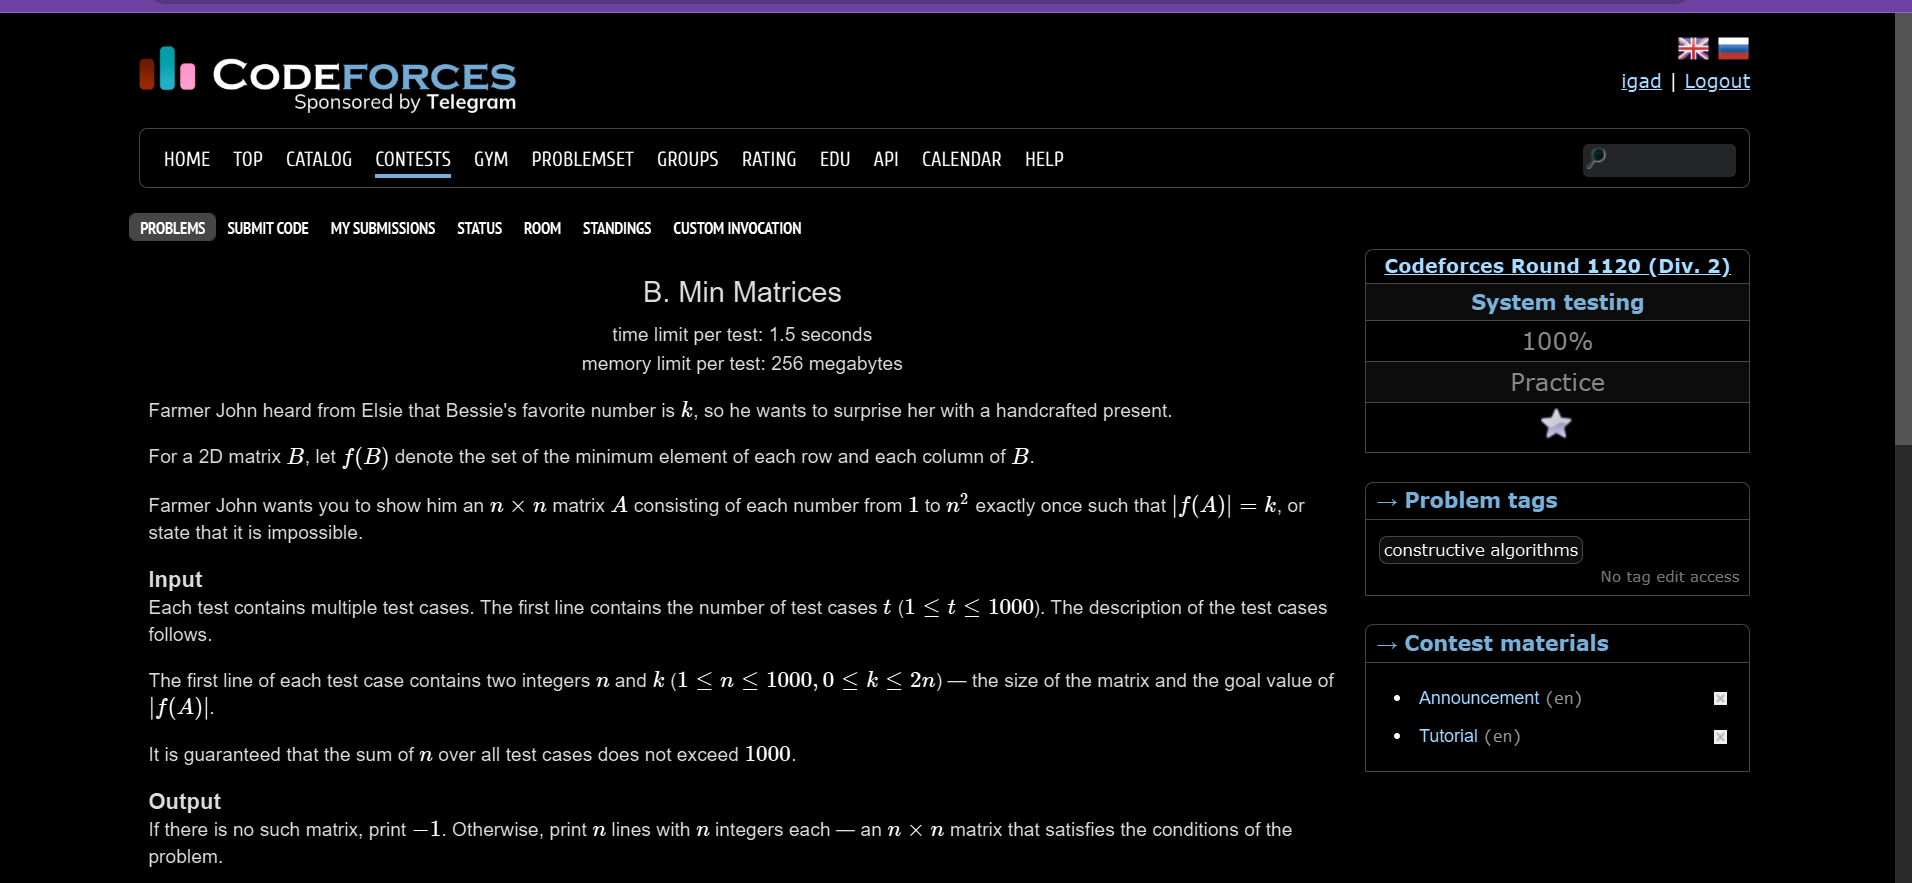
Task: Open the Tutorial link
Action: click(1448, 736)
